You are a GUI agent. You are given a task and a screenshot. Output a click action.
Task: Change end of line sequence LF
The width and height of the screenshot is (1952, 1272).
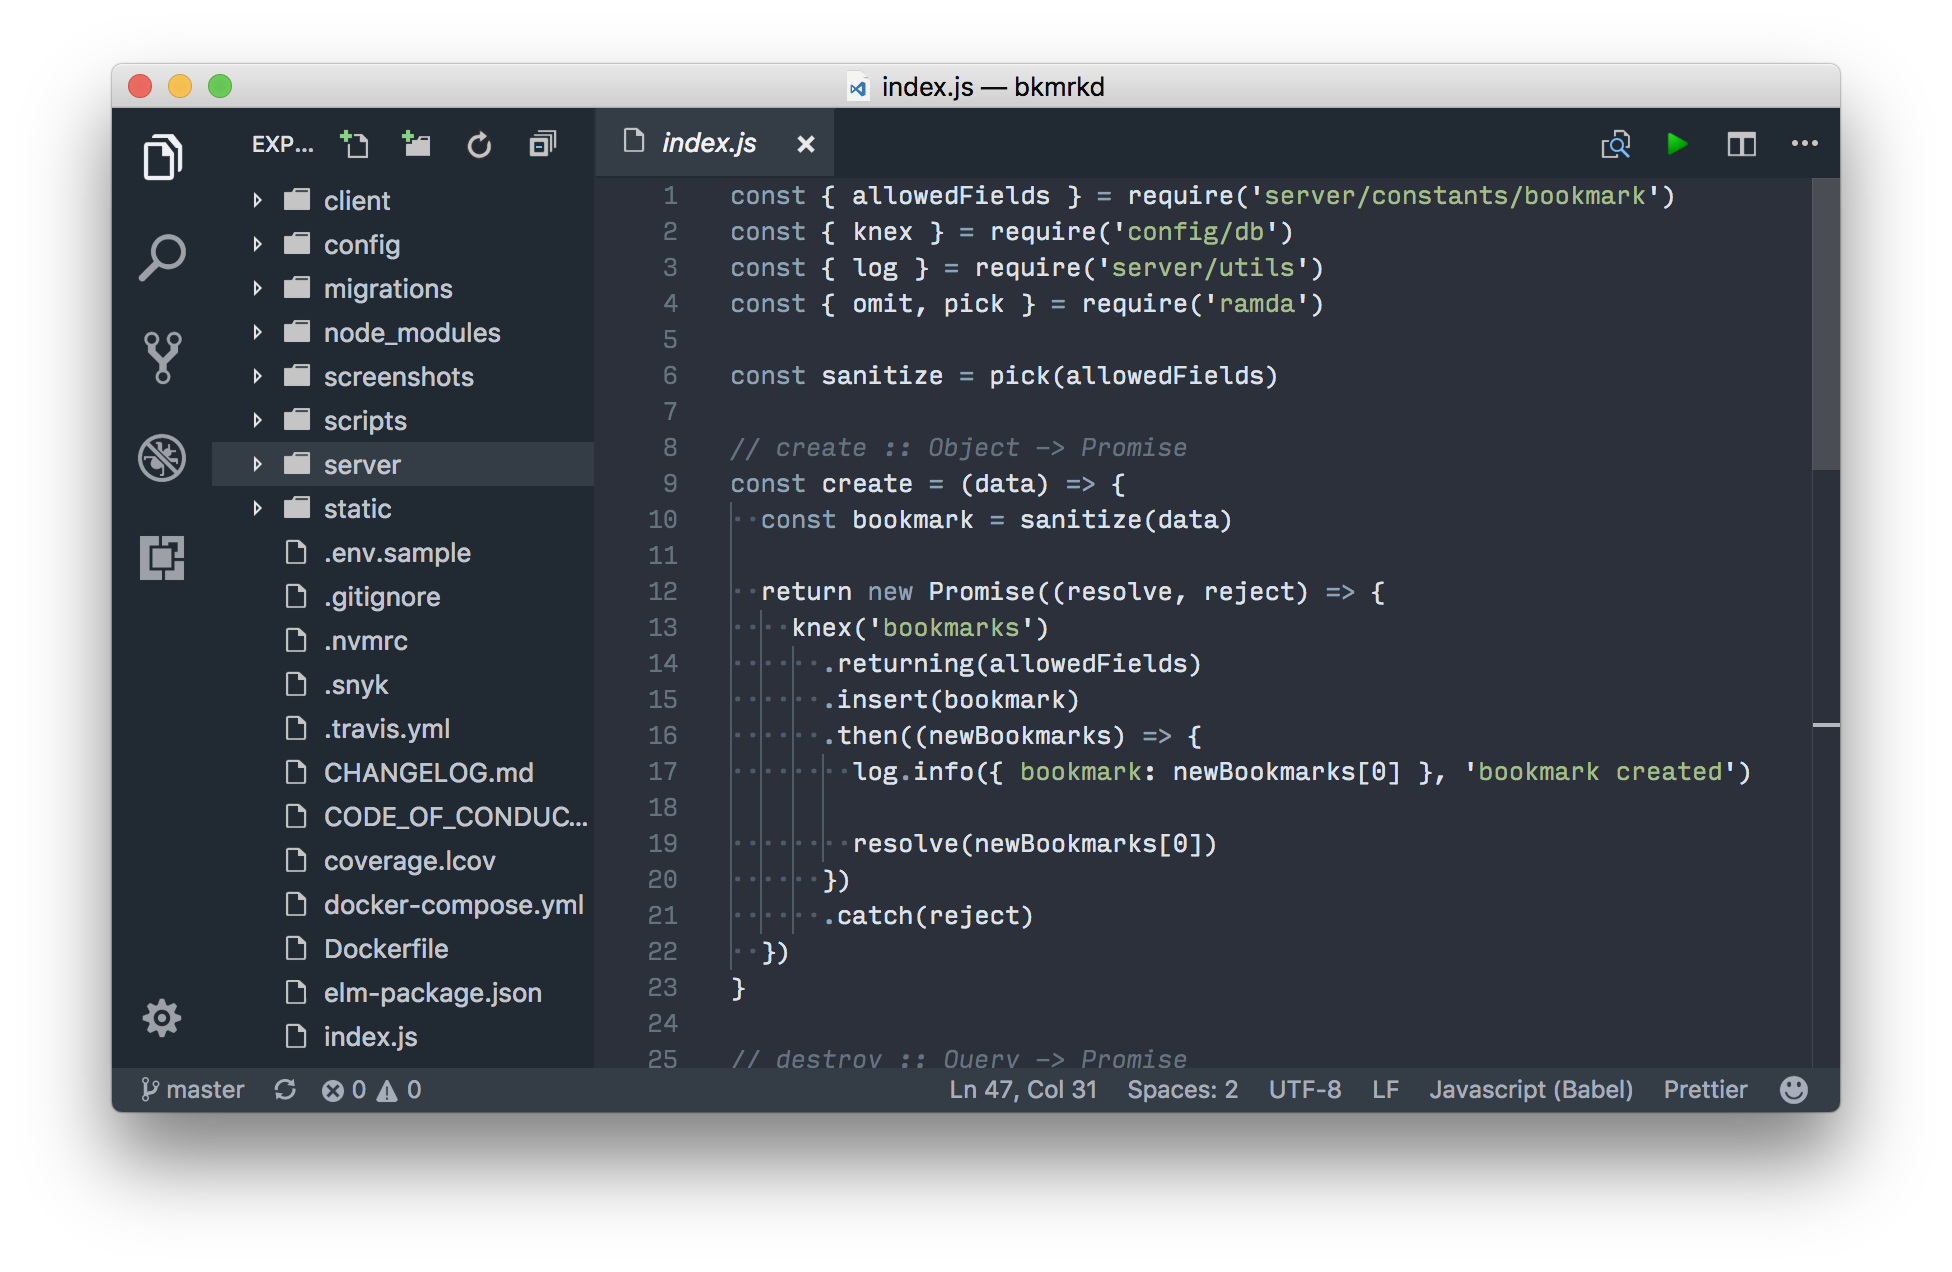(1385, 1089)
